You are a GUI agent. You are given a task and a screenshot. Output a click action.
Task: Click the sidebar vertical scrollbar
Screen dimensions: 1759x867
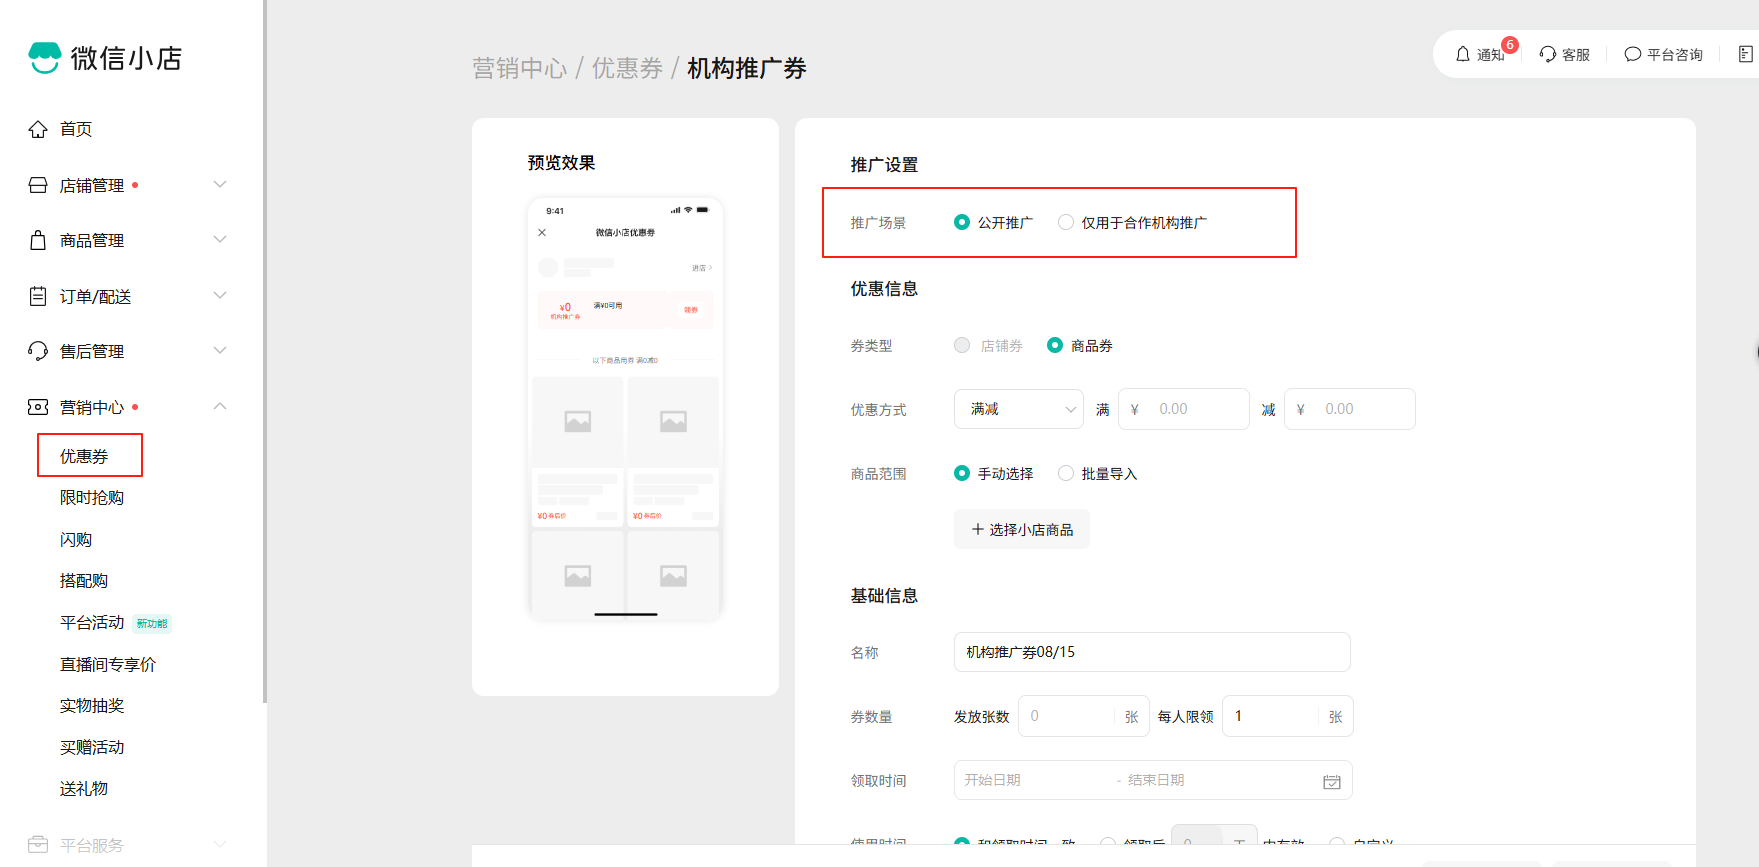pyautogui.click(x=265, y=350)
